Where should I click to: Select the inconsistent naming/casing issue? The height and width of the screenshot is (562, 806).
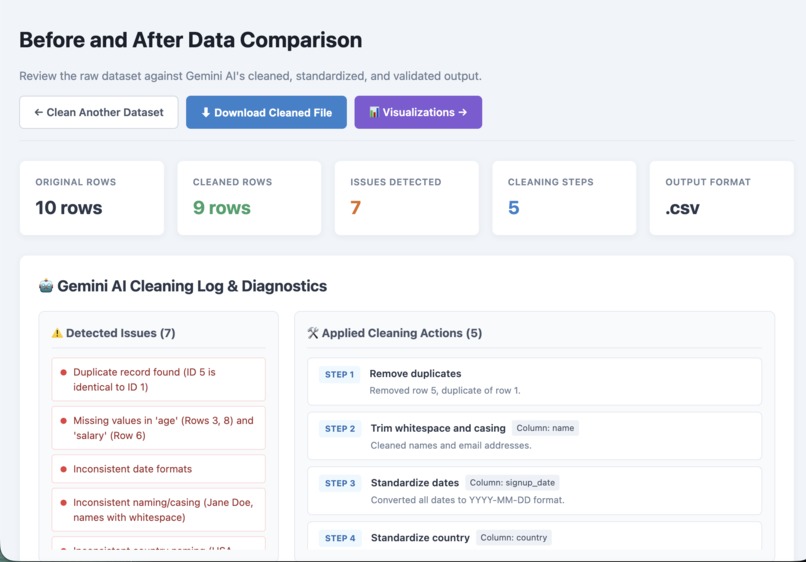point(158,510)
